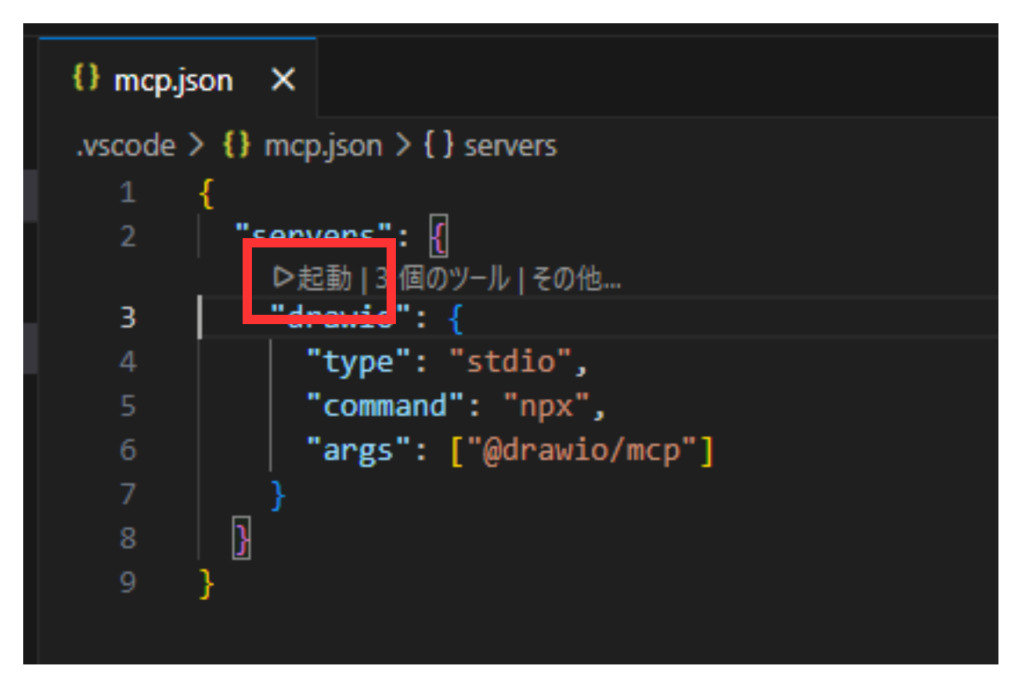Click the opening bracket after "servers"
1024x690 pixels.
click(x=441, y=237)
